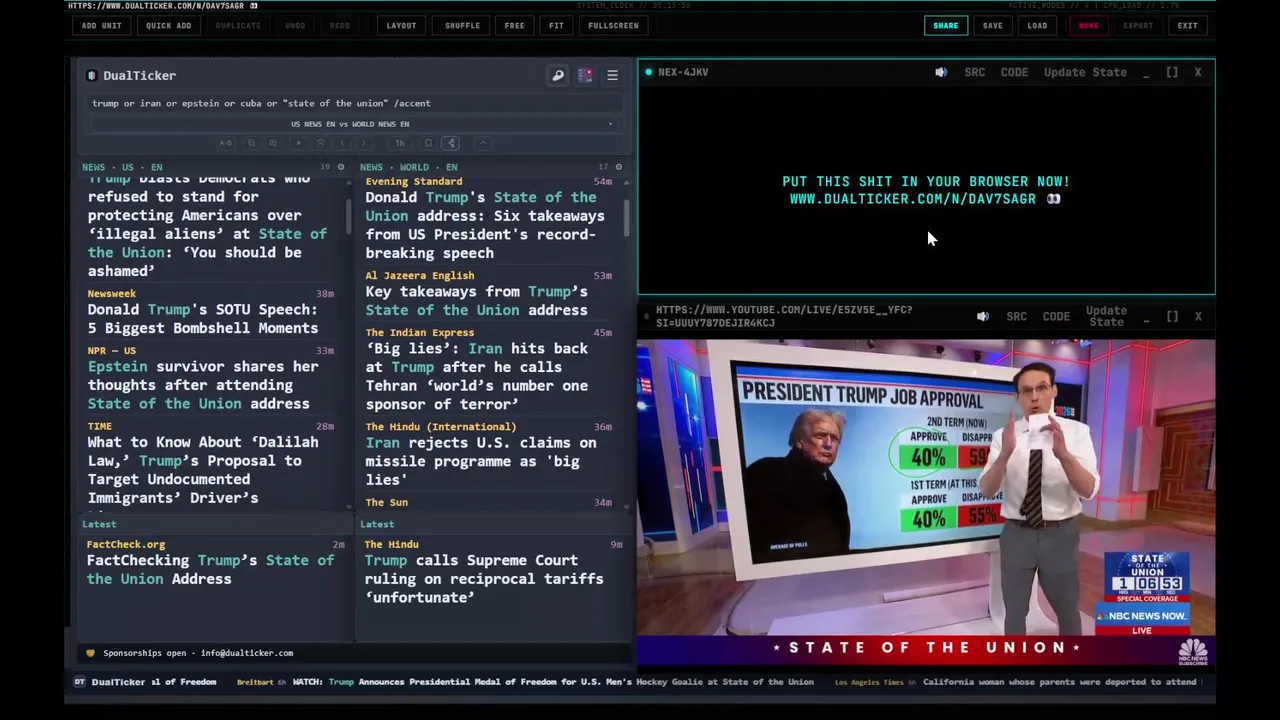Click the search query input field
The height and width of the screenshot is (720, 1280).
click(x=355, y=103)
